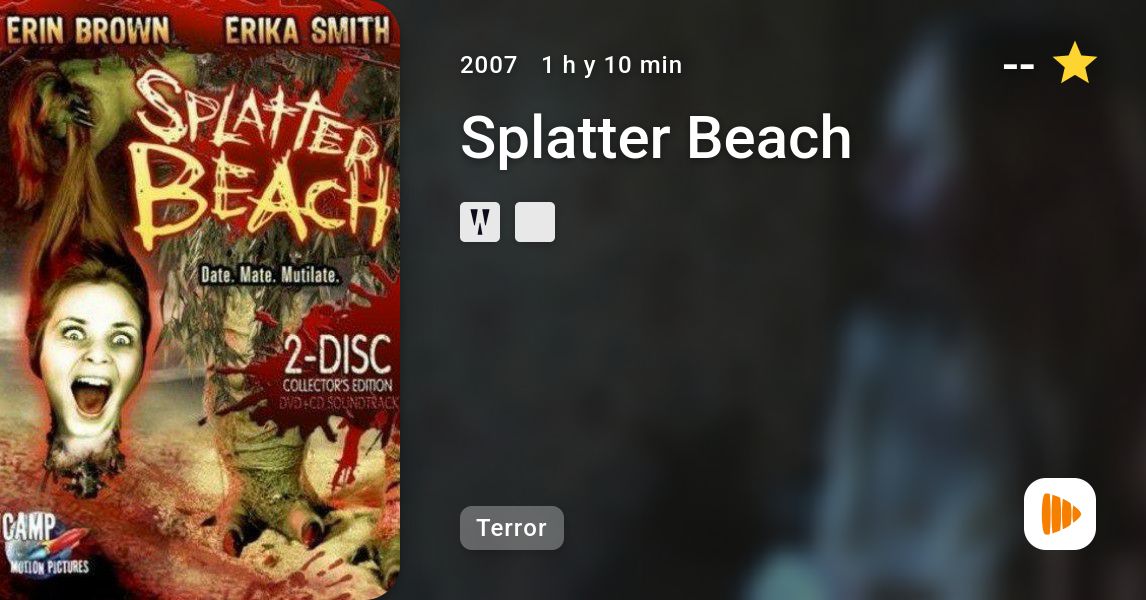
Task: Click the yellow star rating icon
Action: tap(1074, 64)
